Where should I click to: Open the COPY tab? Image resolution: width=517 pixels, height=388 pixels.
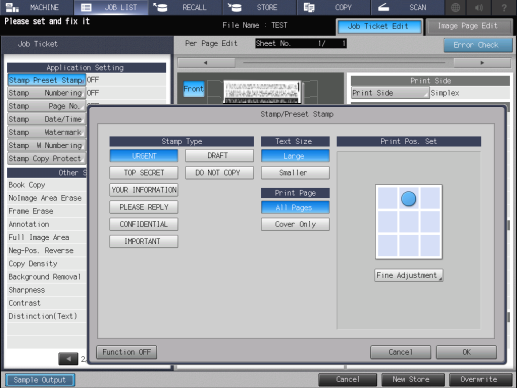334,7
